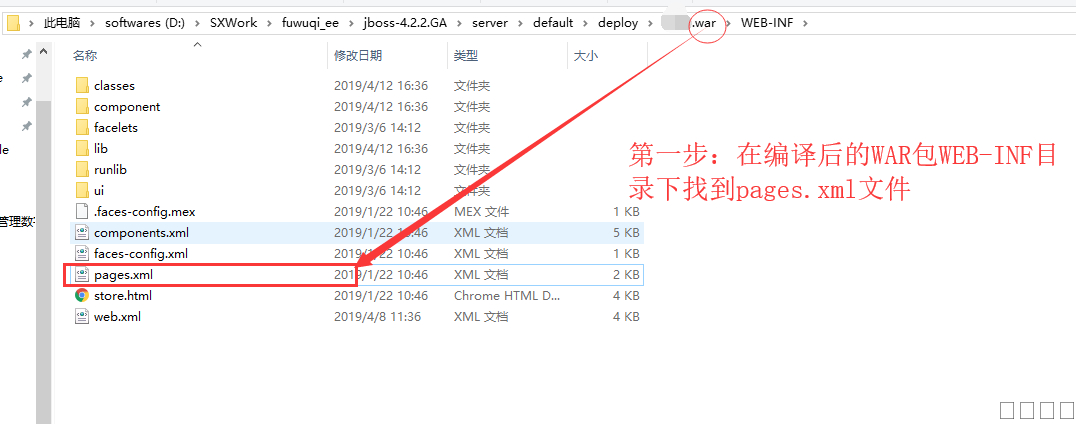Select the .faces-config.mex file icon

pos(82,212)
